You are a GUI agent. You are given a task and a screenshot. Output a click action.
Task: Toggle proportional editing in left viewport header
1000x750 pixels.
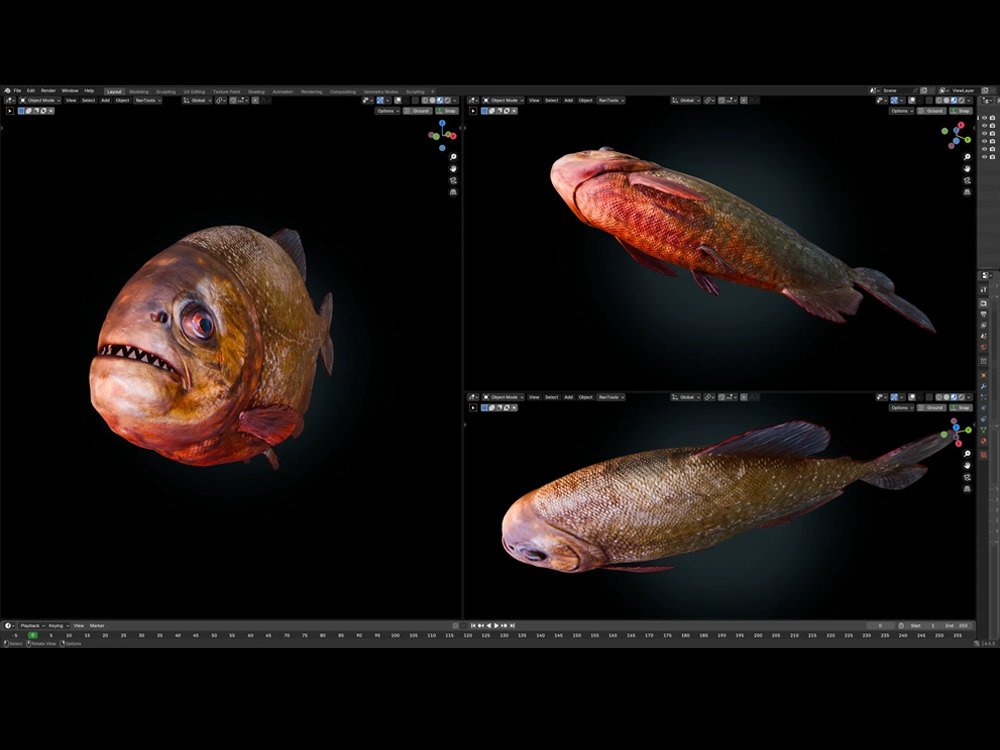click(255, 100)
